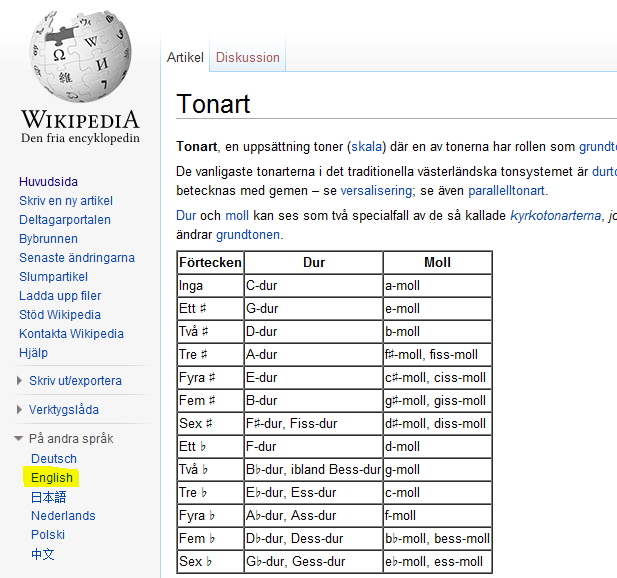Expand the Skriv ut/exportera section
Screen dimensions: 617x578
pos(75,381)
